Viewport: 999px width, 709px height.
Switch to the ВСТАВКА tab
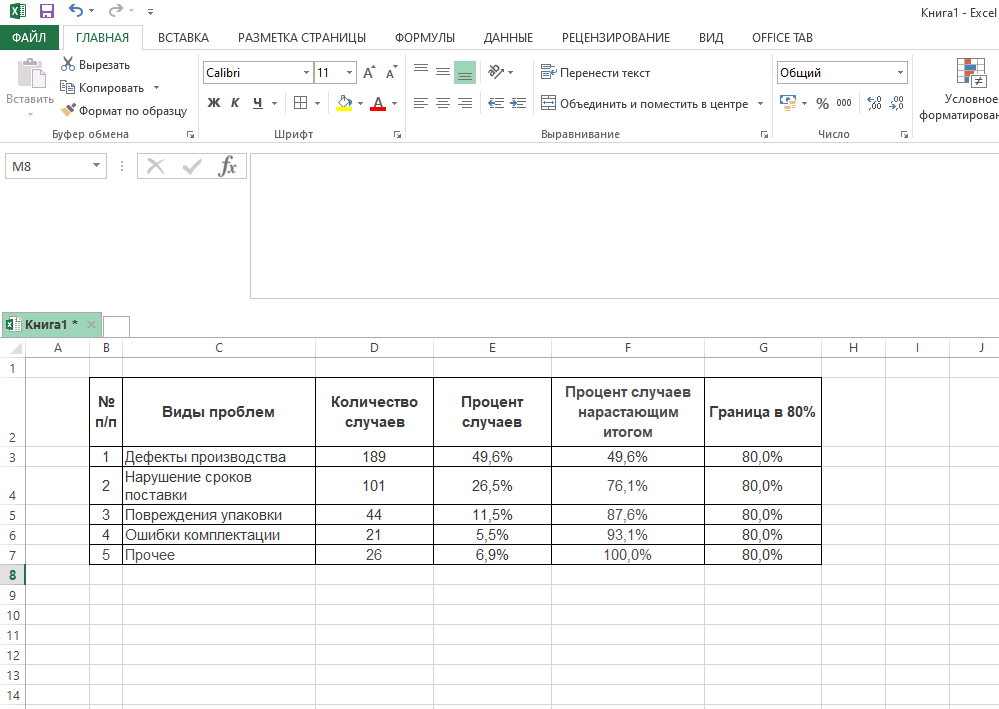pyautogui.click(x=183, y=38)
